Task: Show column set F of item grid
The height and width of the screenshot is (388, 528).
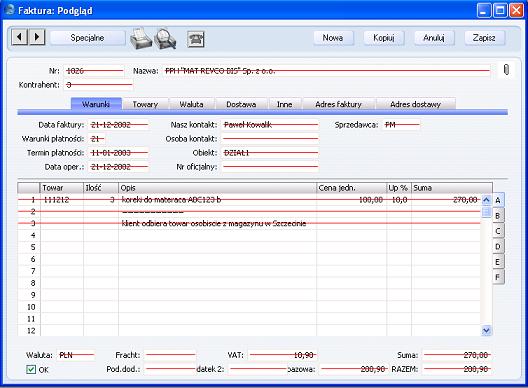Action: click(498, 278)
